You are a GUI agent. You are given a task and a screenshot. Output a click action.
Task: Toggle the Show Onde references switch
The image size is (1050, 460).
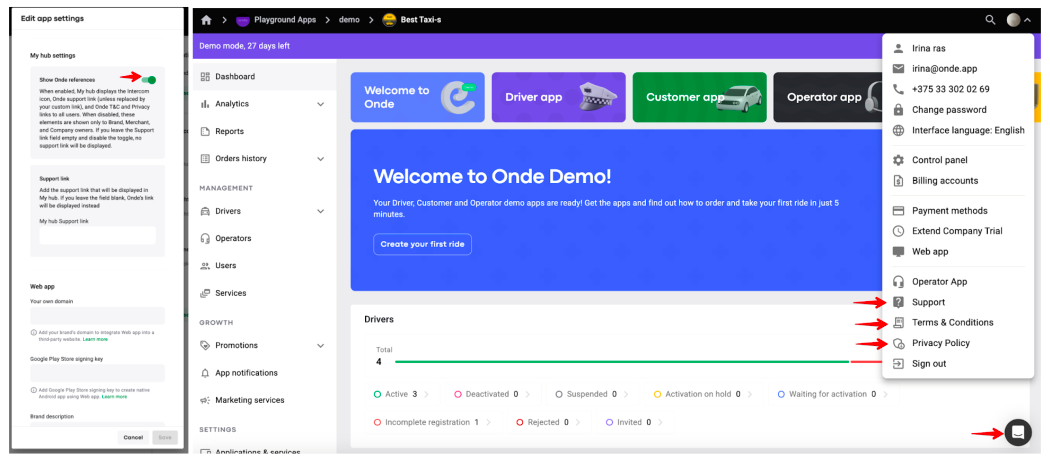(x=151, y=80)
